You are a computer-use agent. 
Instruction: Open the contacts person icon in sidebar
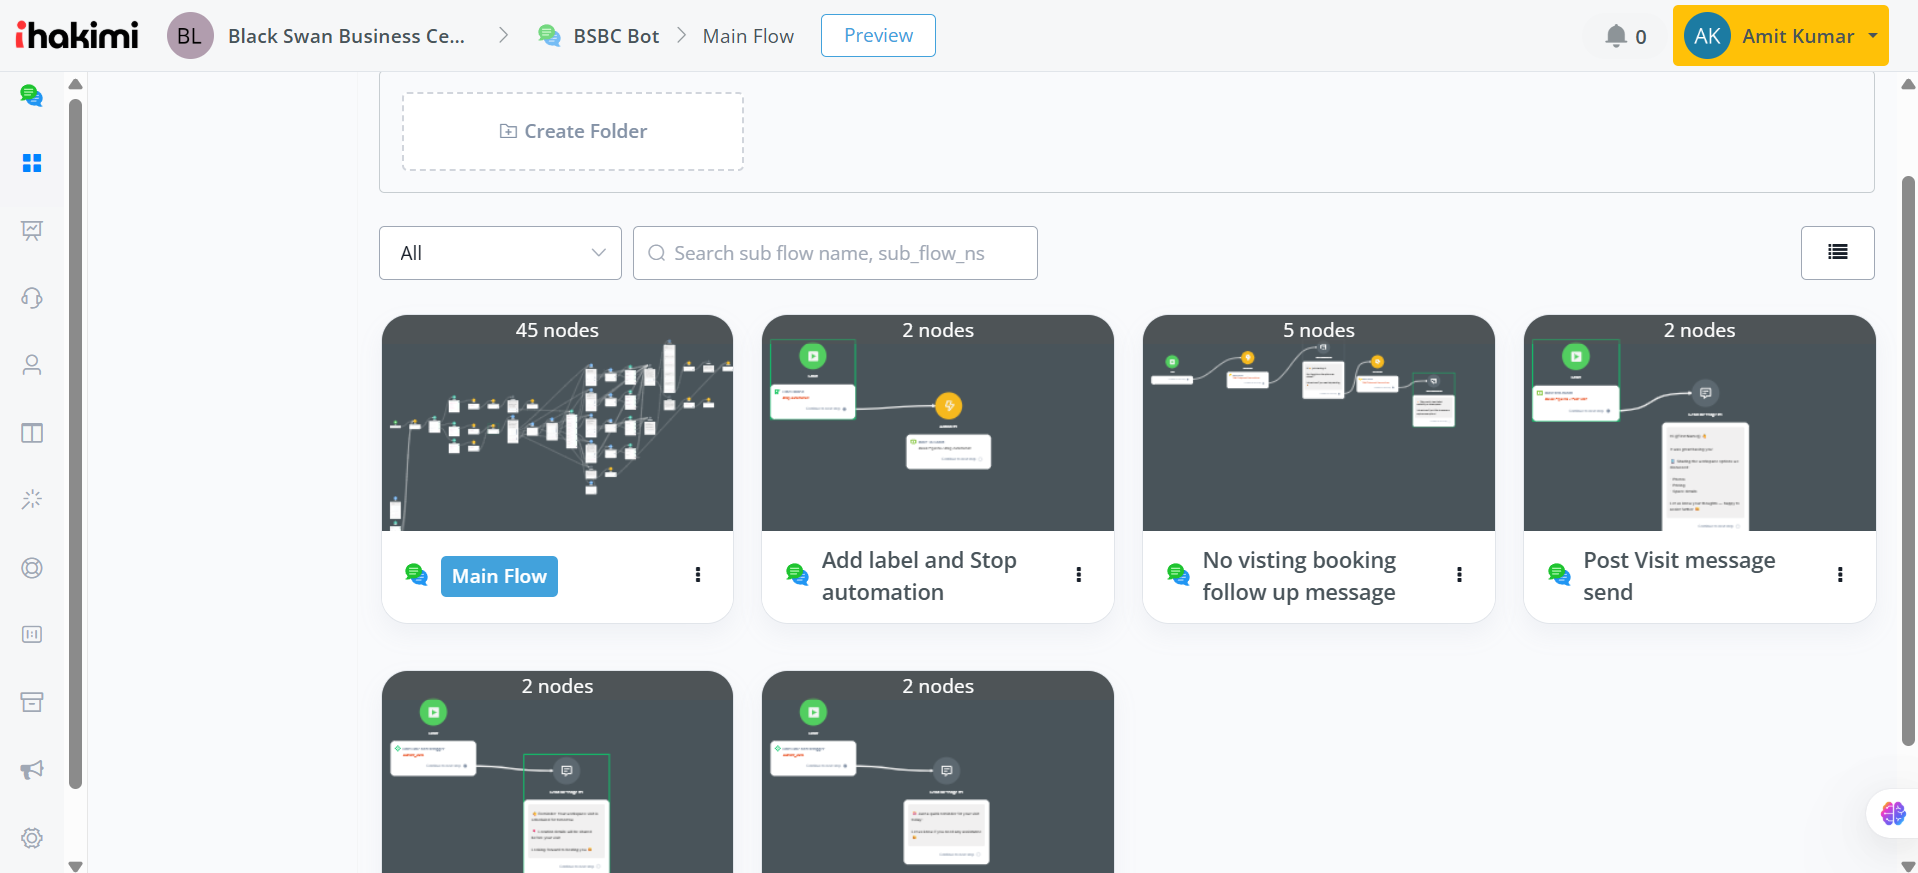pyautogui.click(x=32, y=365)
